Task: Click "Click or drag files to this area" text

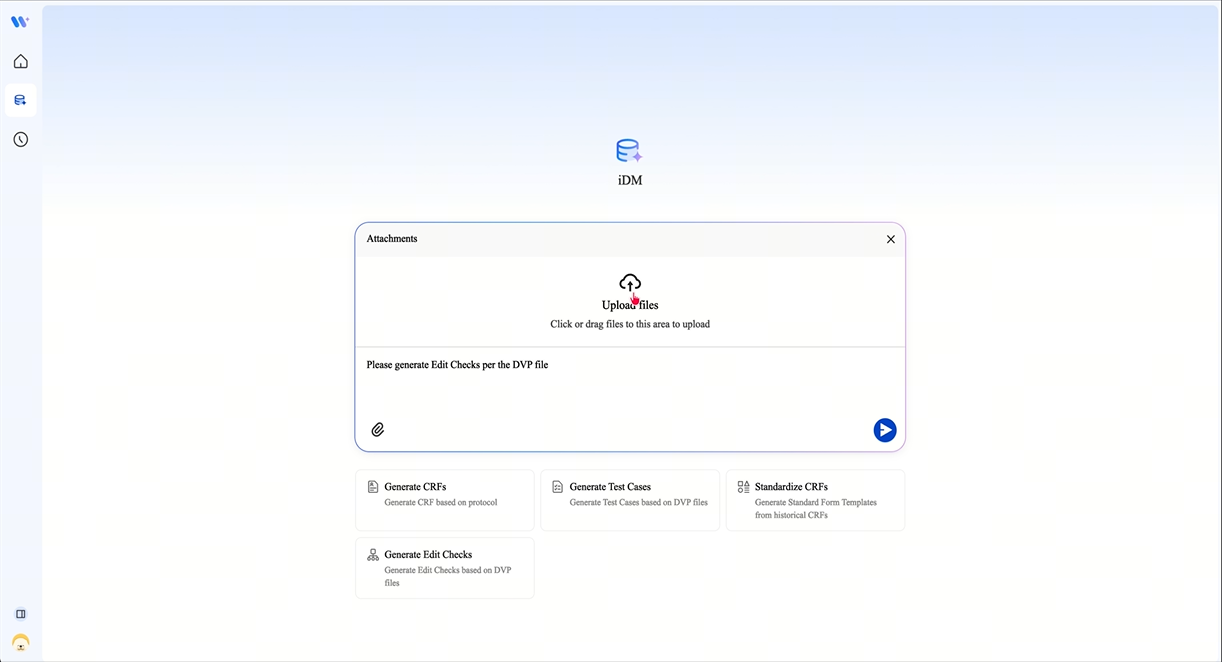Action: [630, 324]
